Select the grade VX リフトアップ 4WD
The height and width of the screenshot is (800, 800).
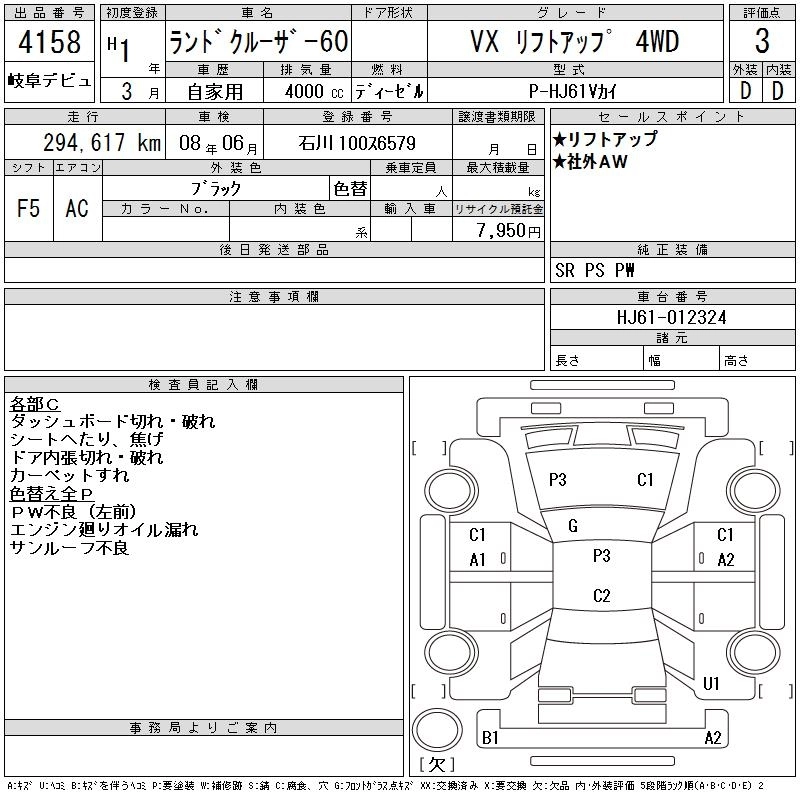point(574,41)
